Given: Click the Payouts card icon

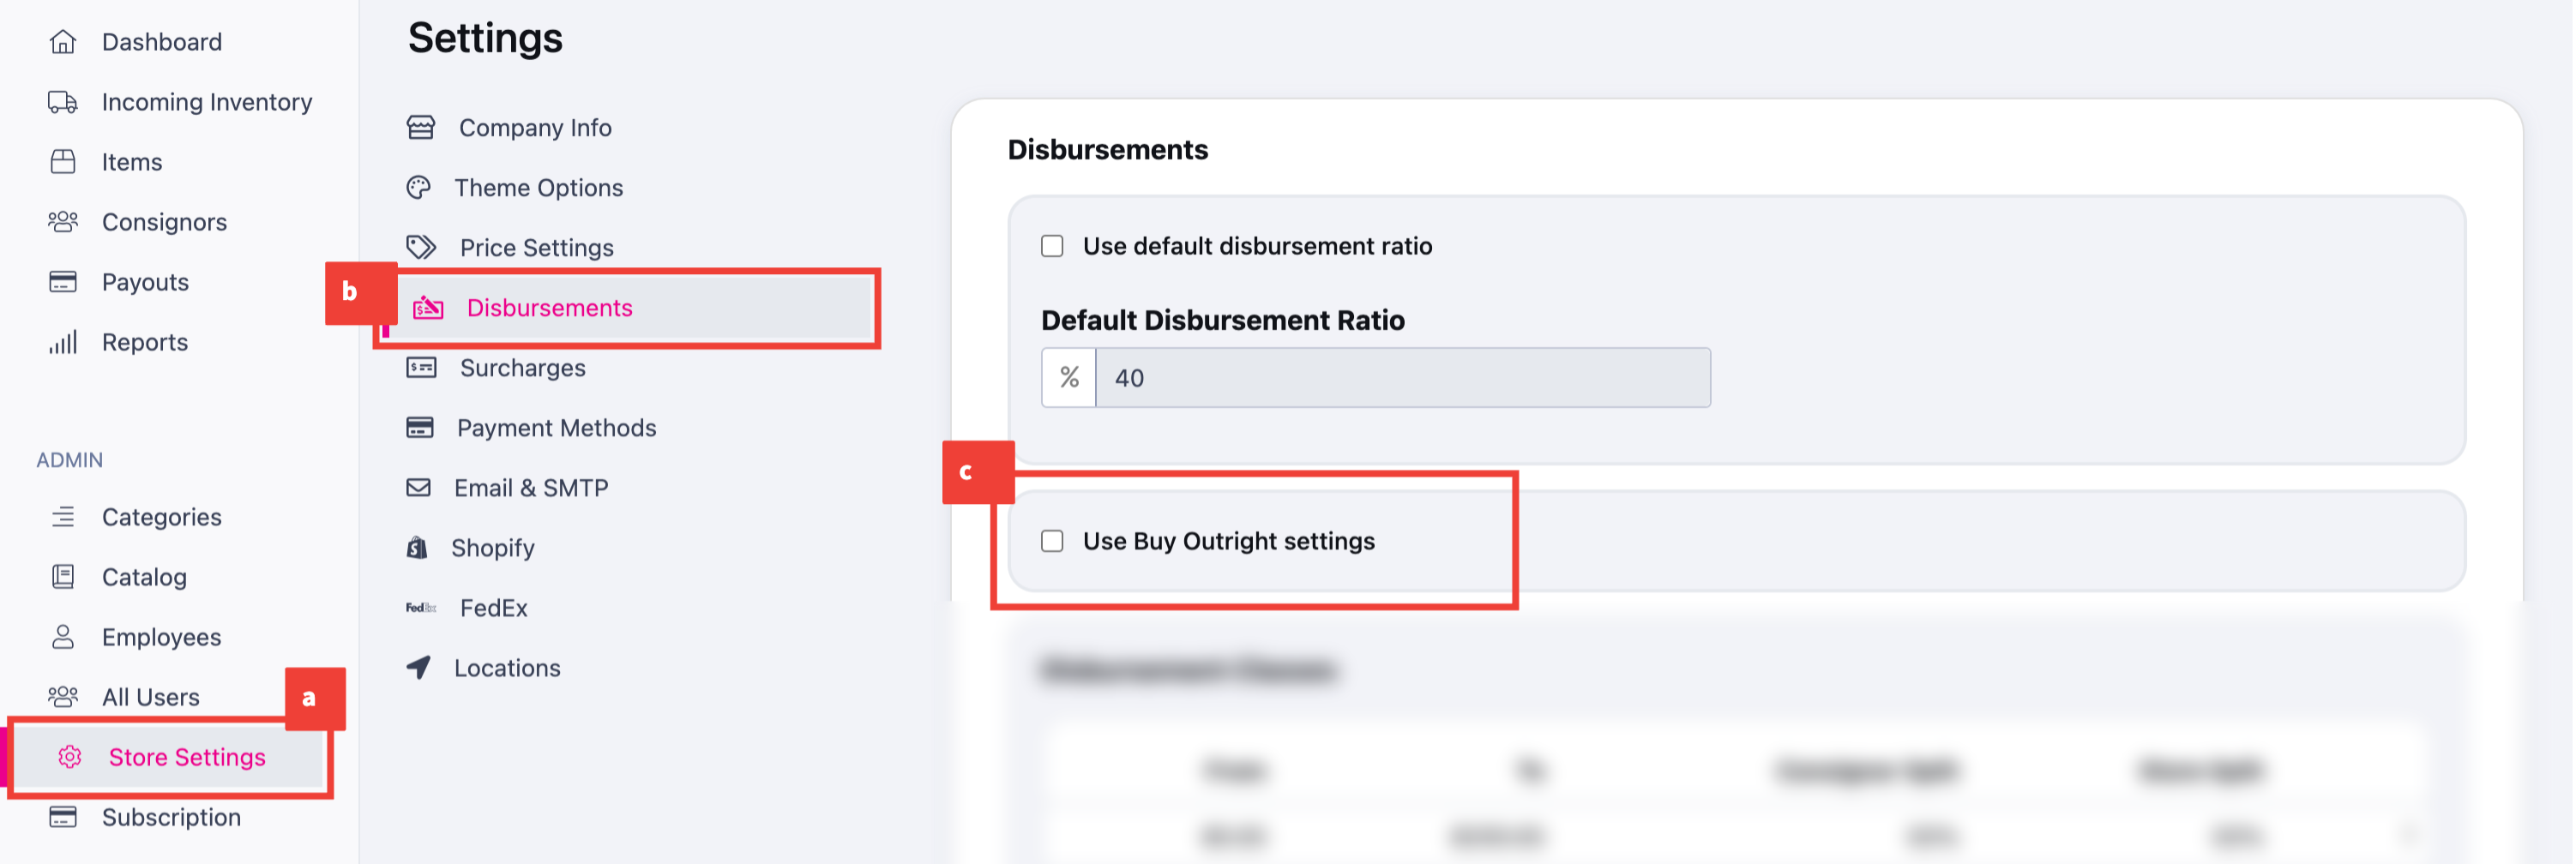Looking at the screenshot, I should (x=63, y=282).
